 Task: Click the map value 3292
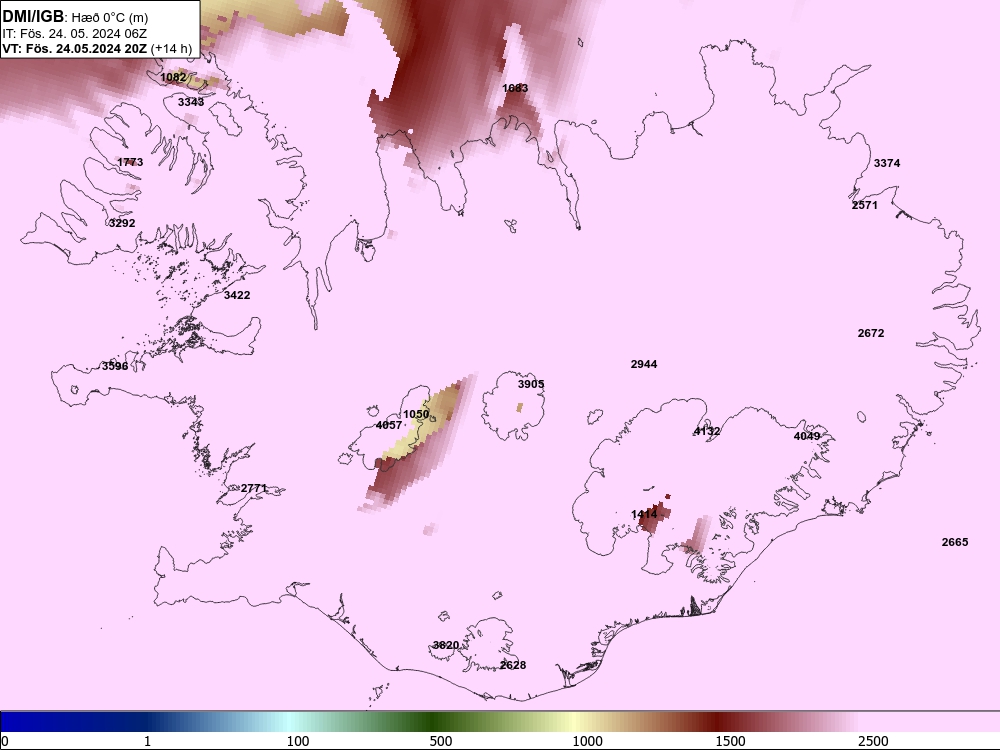[122, 223]
